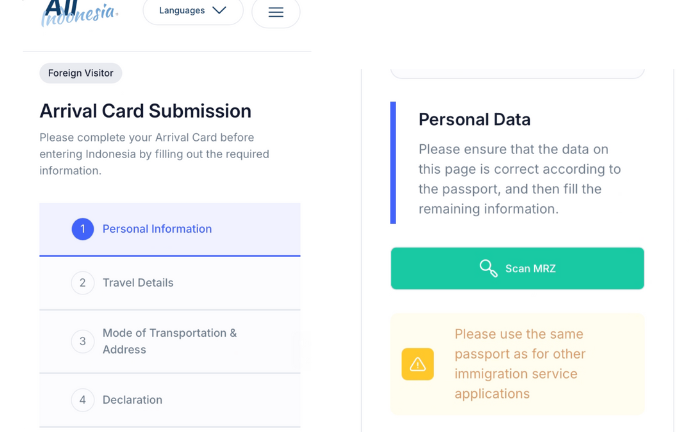The width and height of the screenshot is (694, 432).
Task: Click the All Indonesia logo
Action: tap(79, 13)
